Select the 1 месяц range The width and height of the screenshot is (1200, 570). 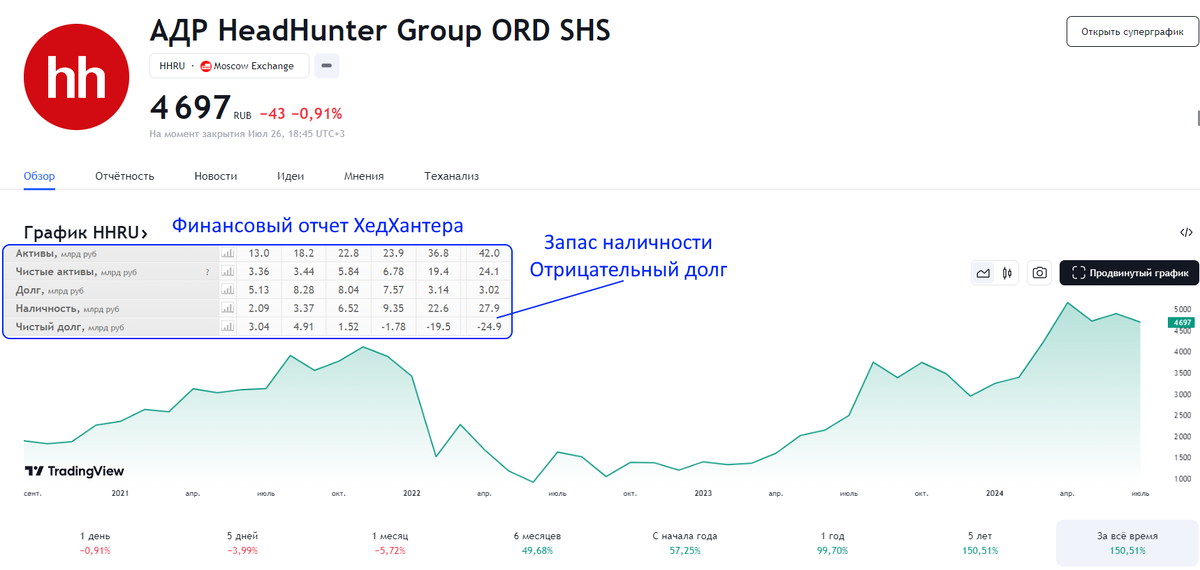[389, 543]
